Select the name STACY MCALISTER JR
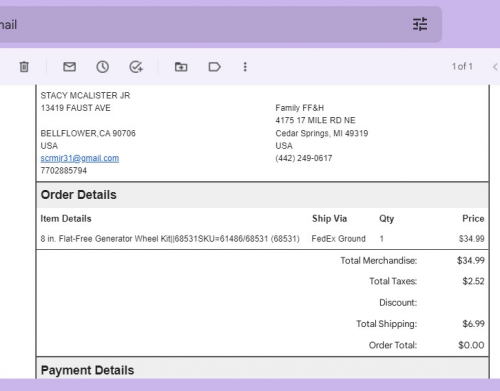500x391 pixels. (85, 96)
